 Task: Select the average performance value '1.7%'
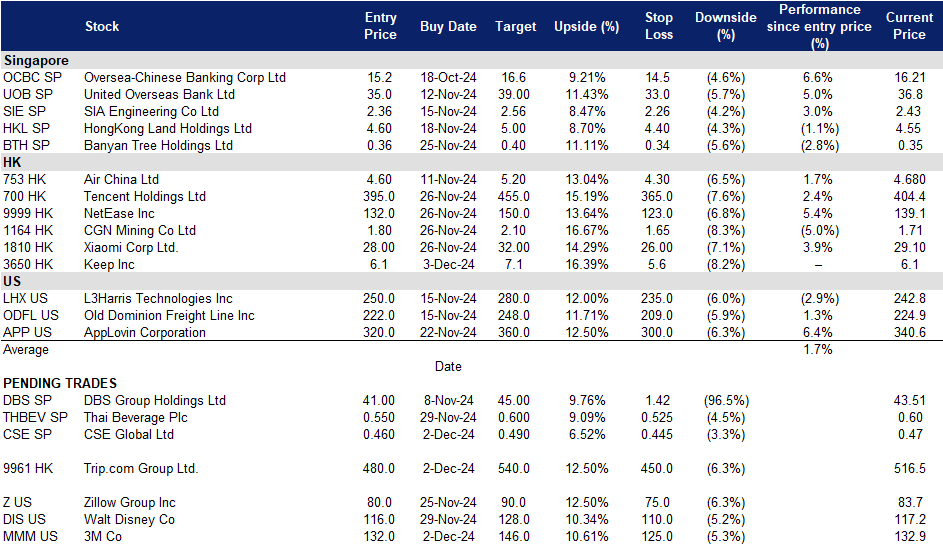818,349
